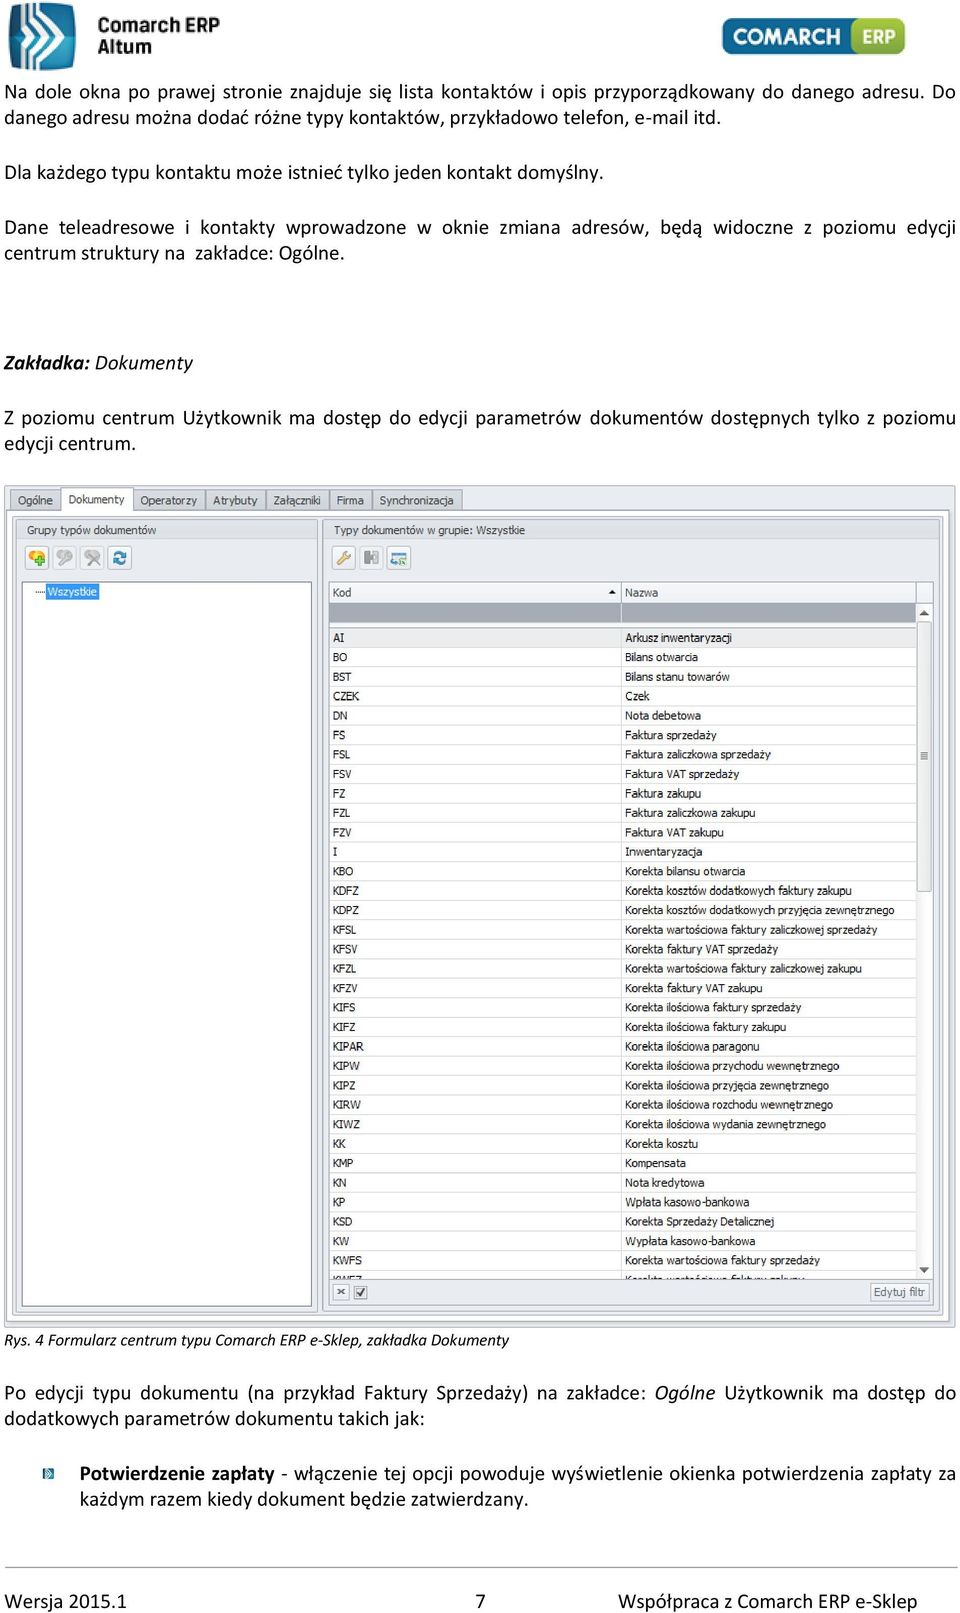Select the Inwentaryzacja document type
The image size is (960, 1613).
tap(622, 852)
